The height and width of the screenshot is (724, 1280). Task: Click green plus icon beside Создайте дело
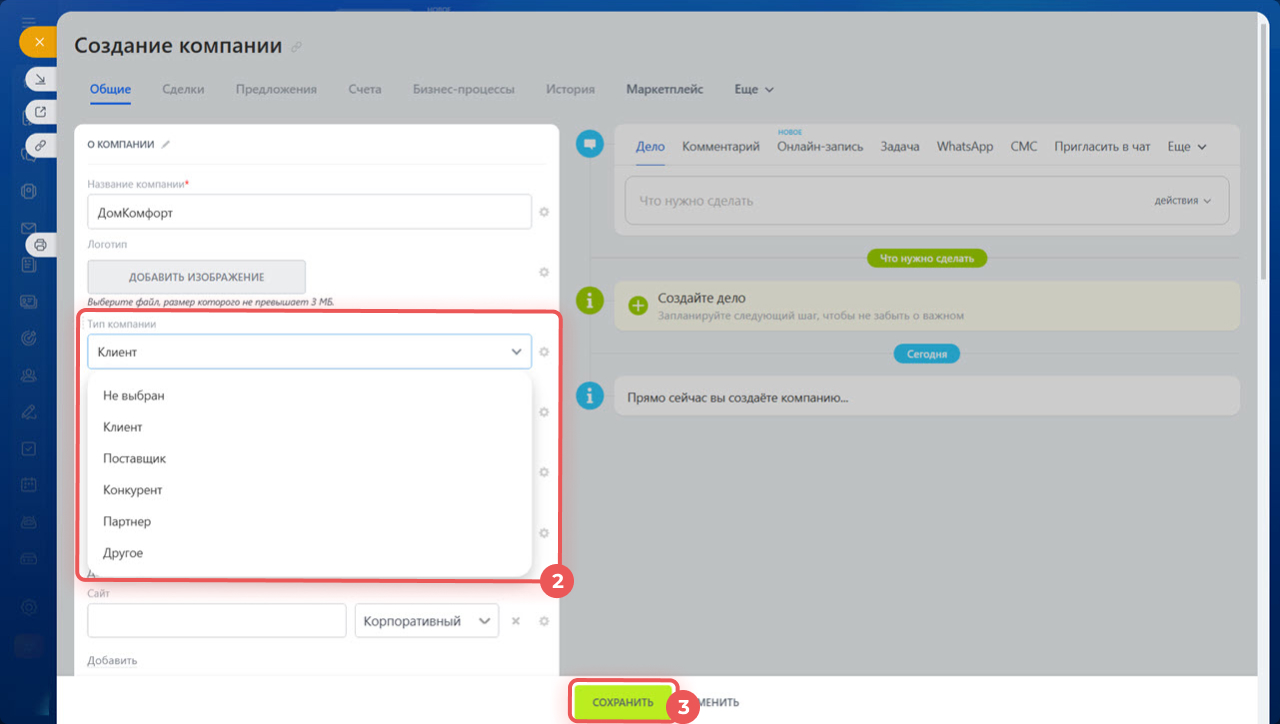click(x=638, y=306)
